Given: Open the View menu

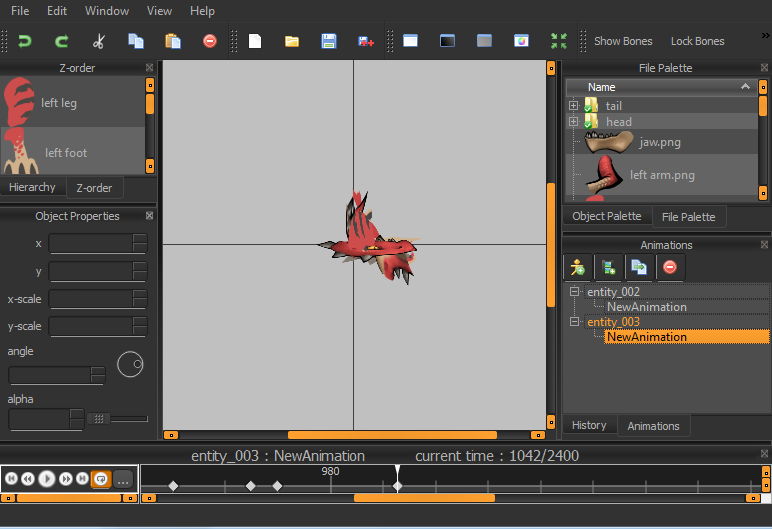Looking at the screenshot, I should tap(159, 11).
